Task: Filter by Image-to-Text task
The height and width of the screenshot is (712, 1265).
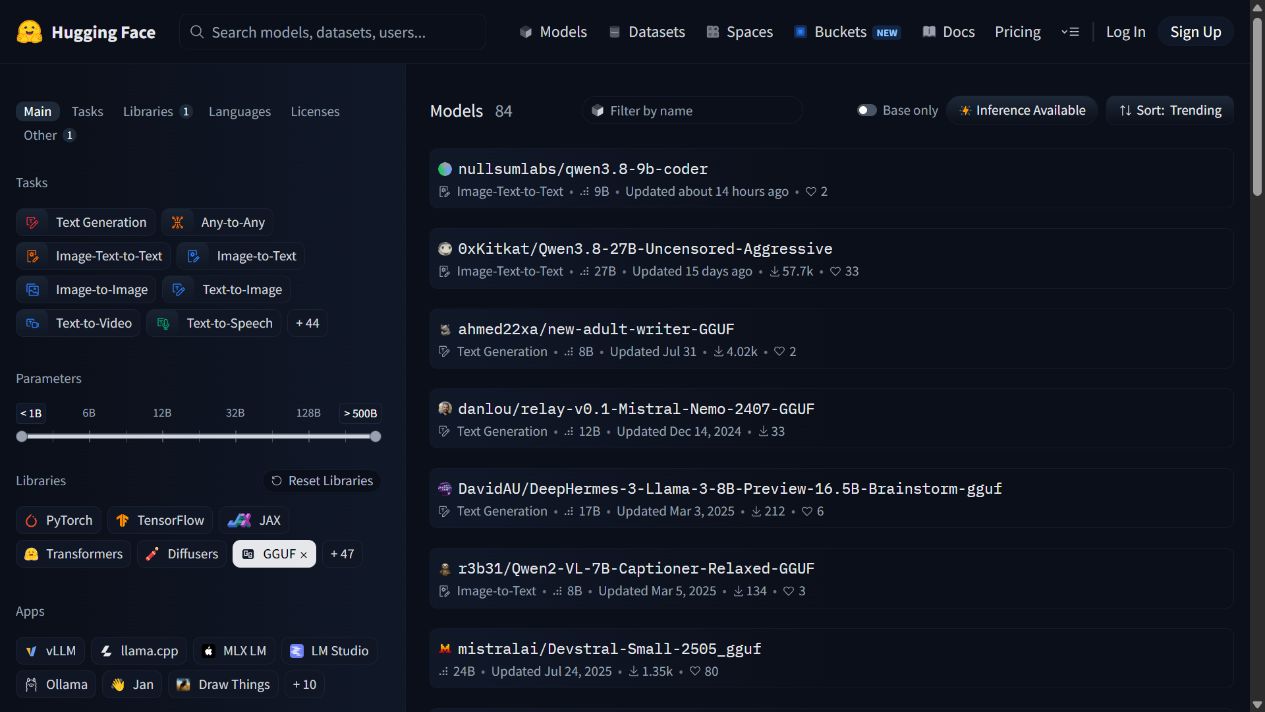Action: tap(241, 256)
